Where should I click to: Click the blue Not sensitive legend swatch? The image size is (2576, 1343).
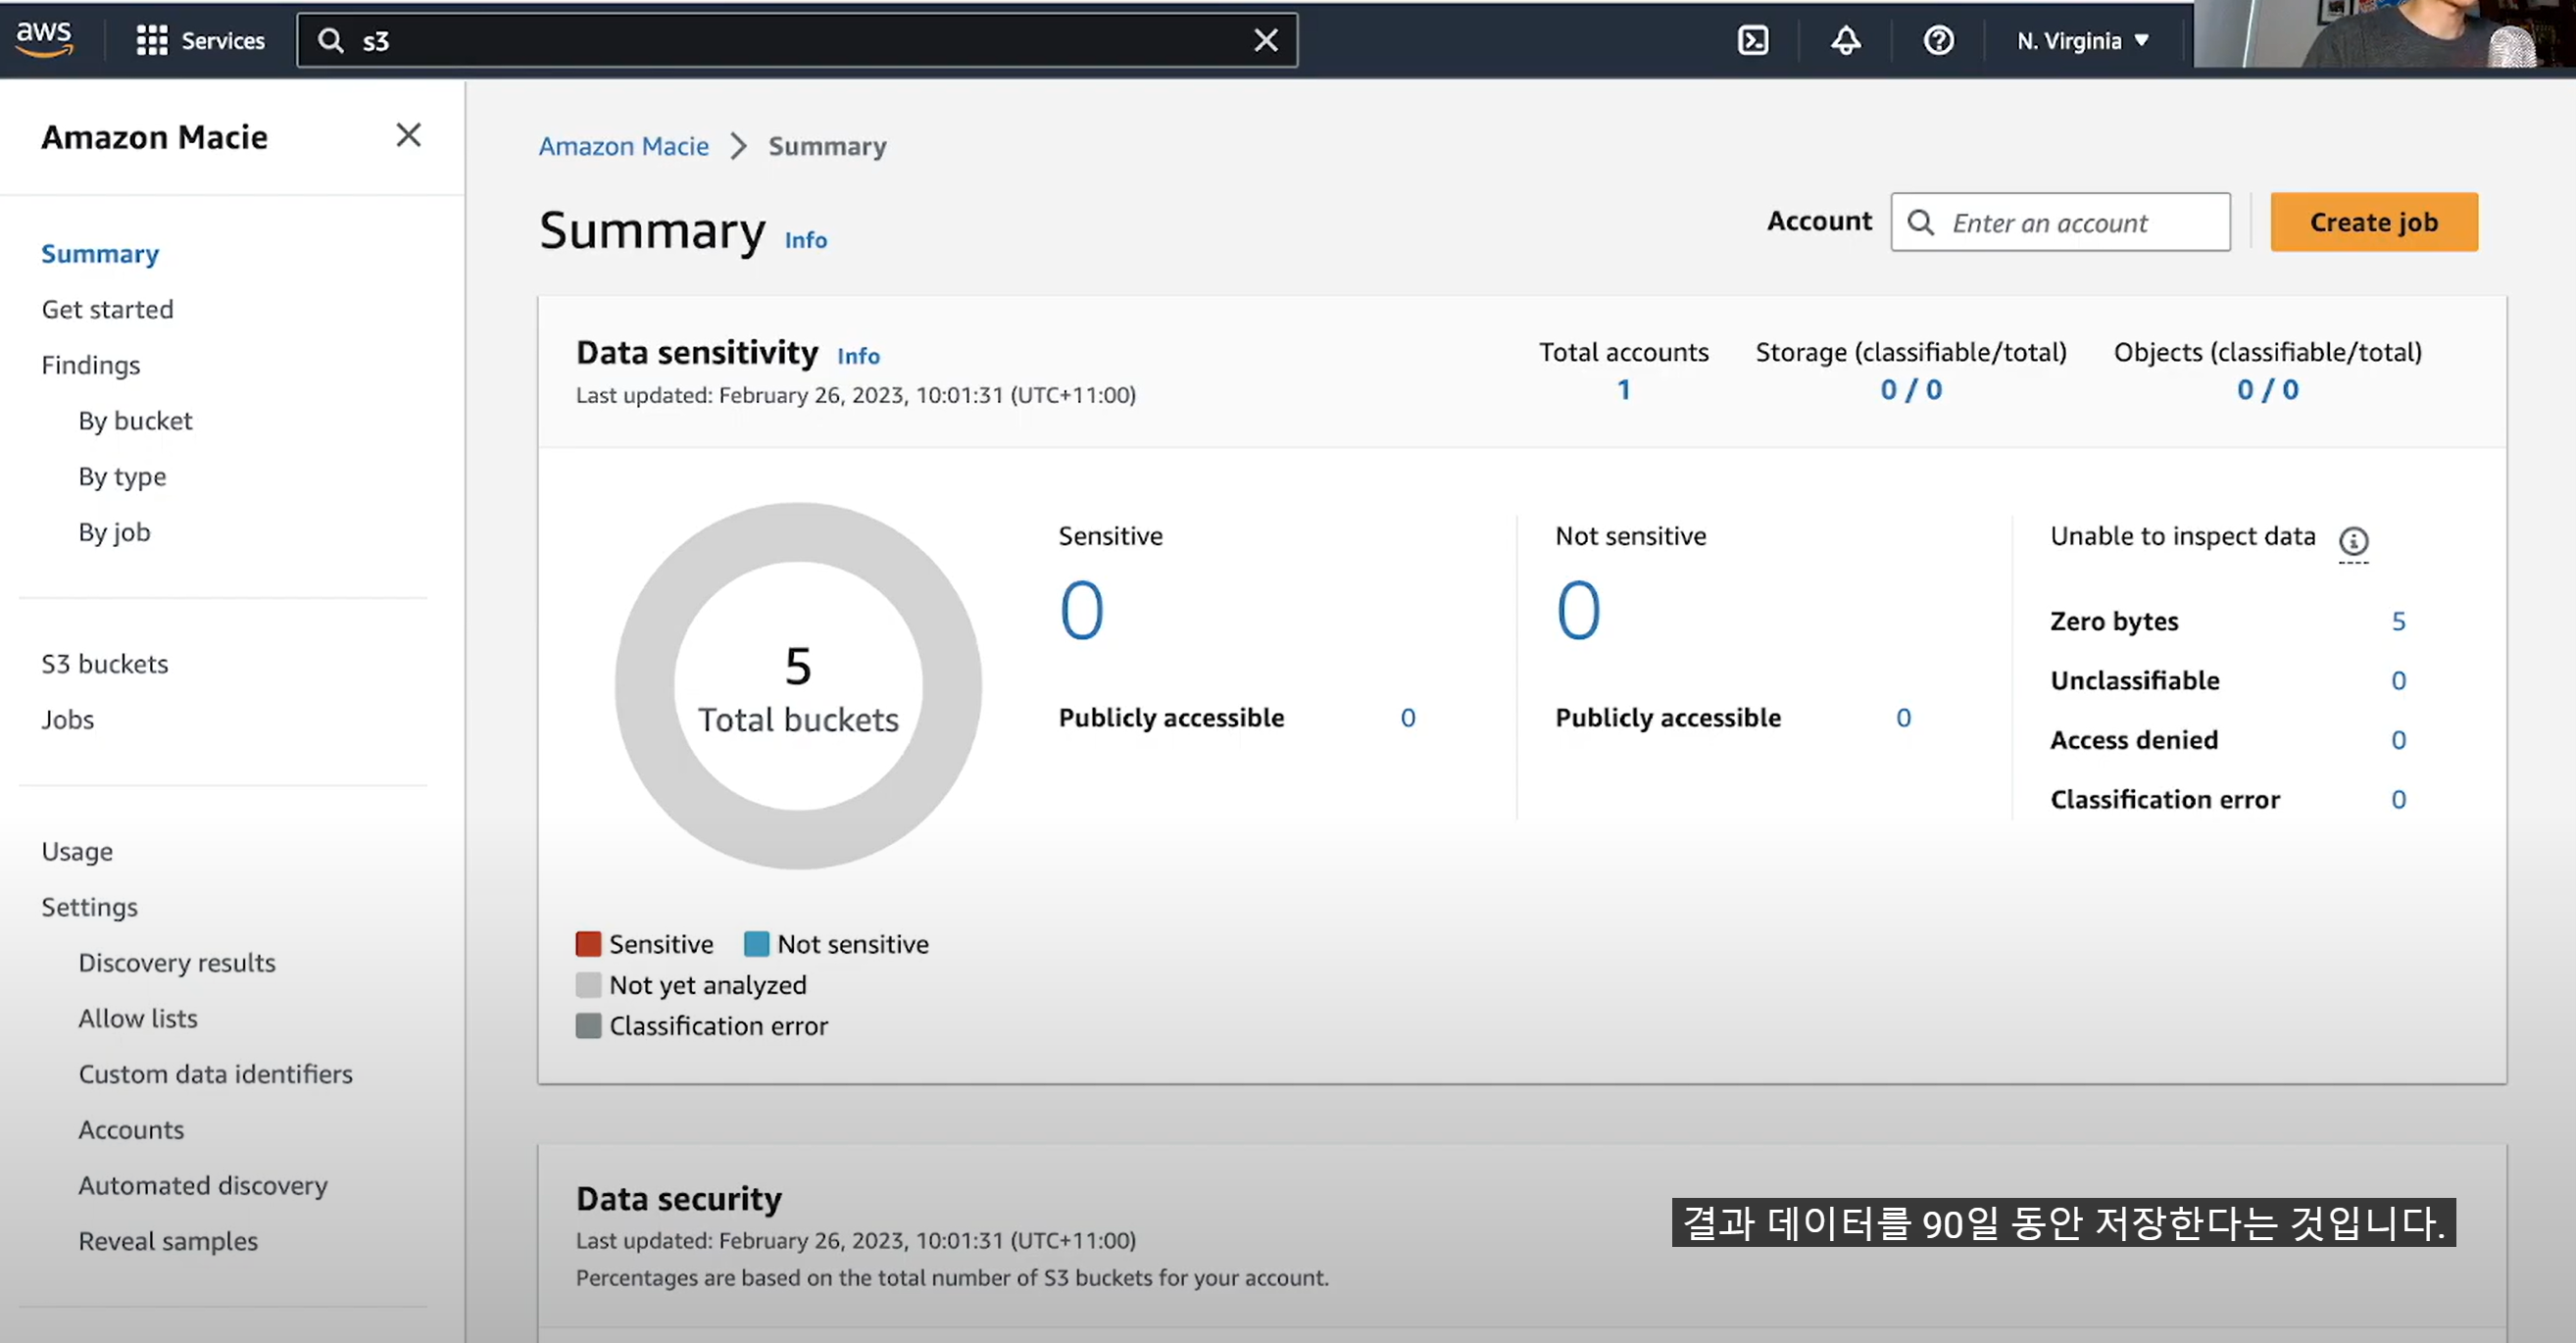(x=757, y=944)
